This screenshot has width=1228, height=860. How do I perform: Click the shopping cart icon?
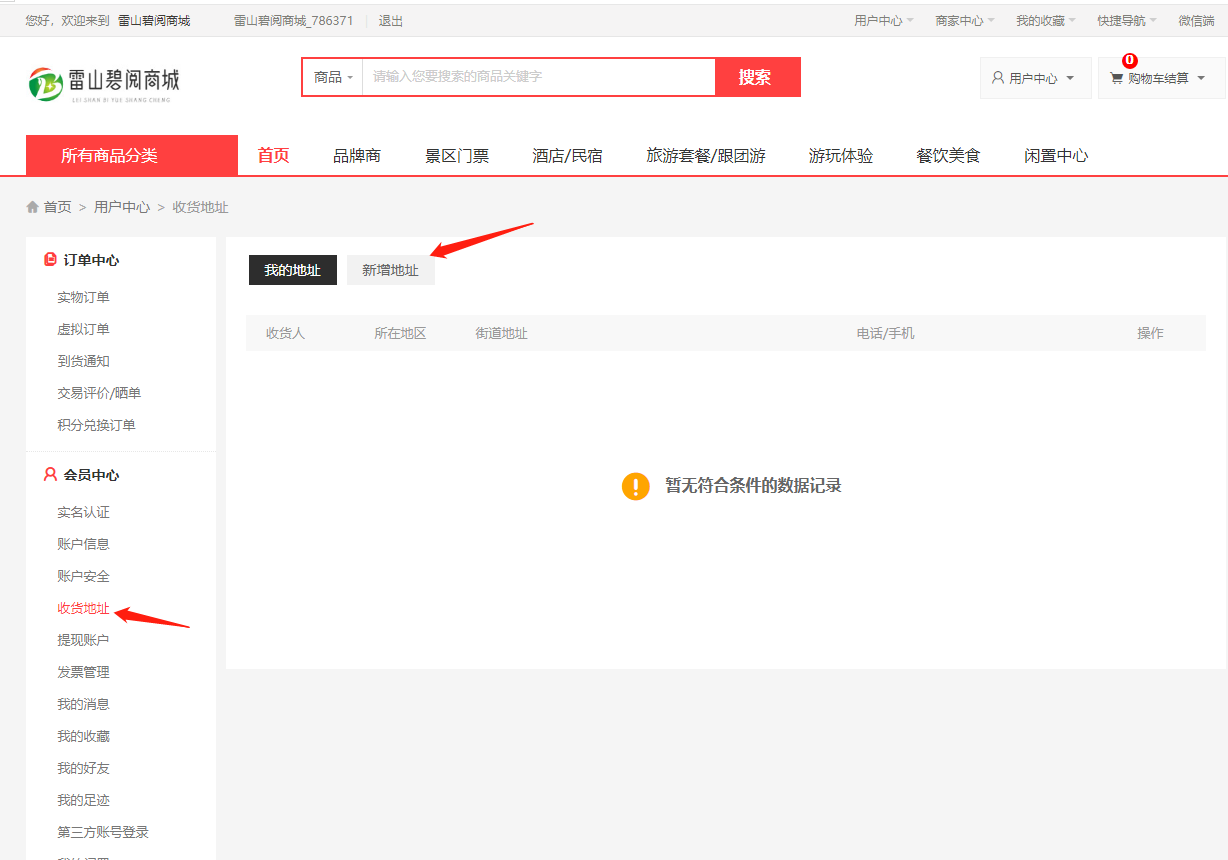click(1116, 78)
